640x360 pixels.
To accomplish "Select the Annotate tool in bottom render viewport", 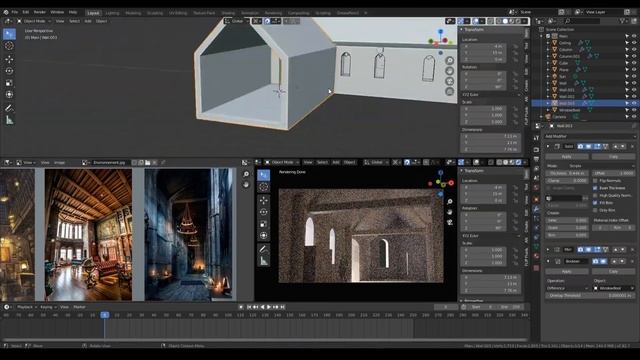I will (x=264, y=249).
